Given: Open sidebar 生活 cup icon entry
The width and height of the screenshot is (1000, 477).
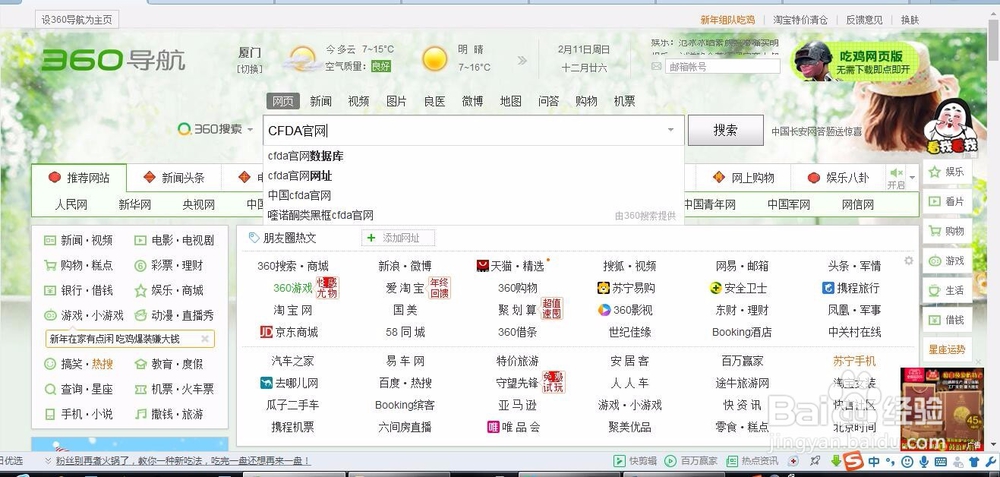Looking at the screenshot, I should pyautogui.click(x=947, y=290).
